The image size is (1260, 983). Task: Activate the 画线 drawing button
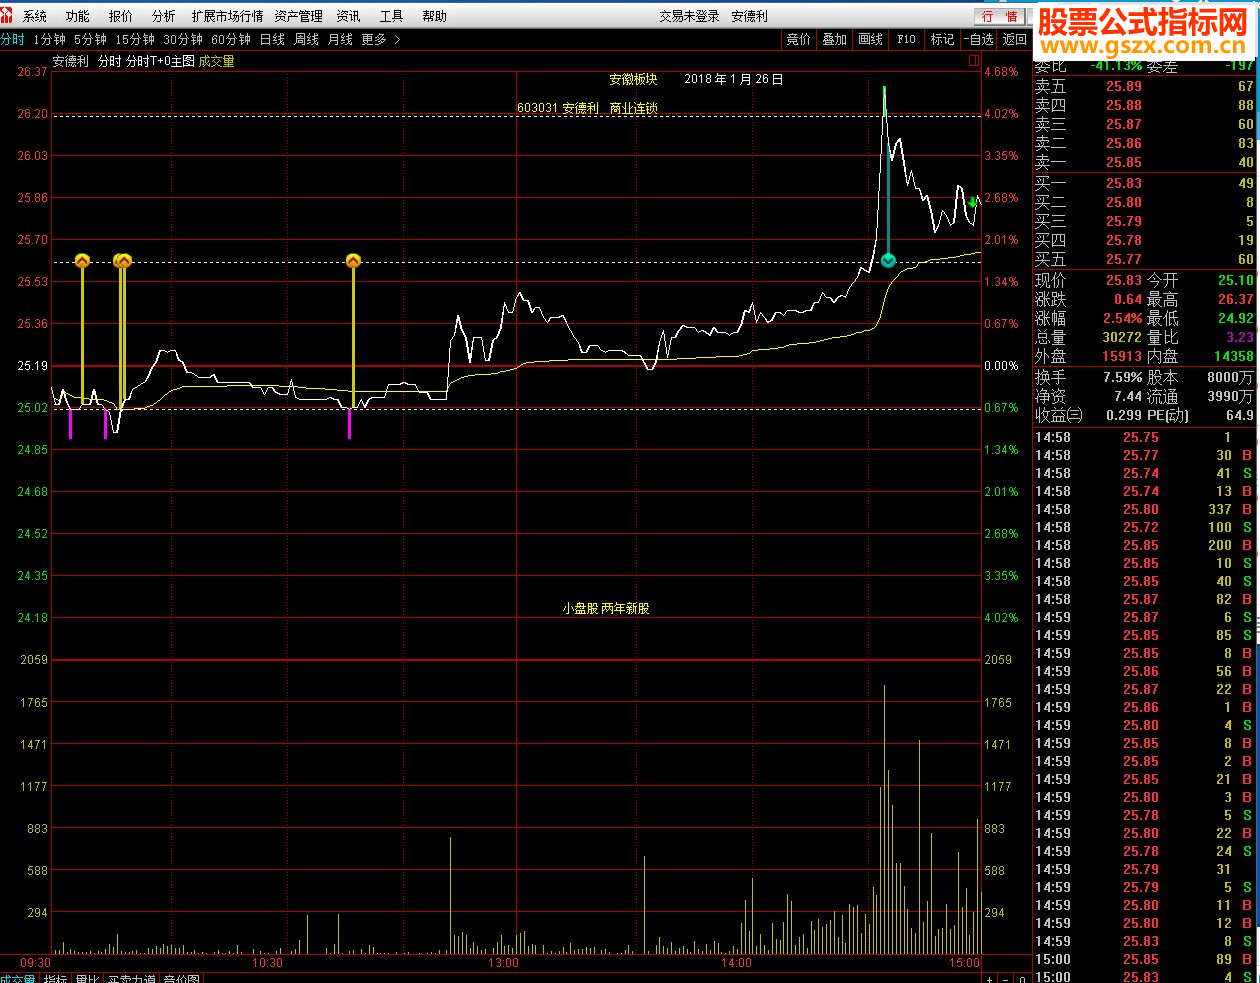(x=871, y=39)
